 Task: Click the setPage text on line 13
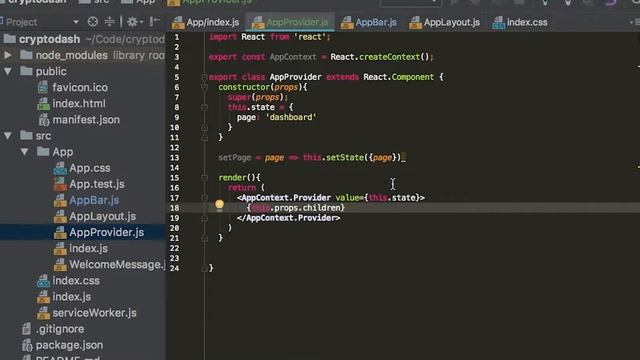click(x=234, y=158)
